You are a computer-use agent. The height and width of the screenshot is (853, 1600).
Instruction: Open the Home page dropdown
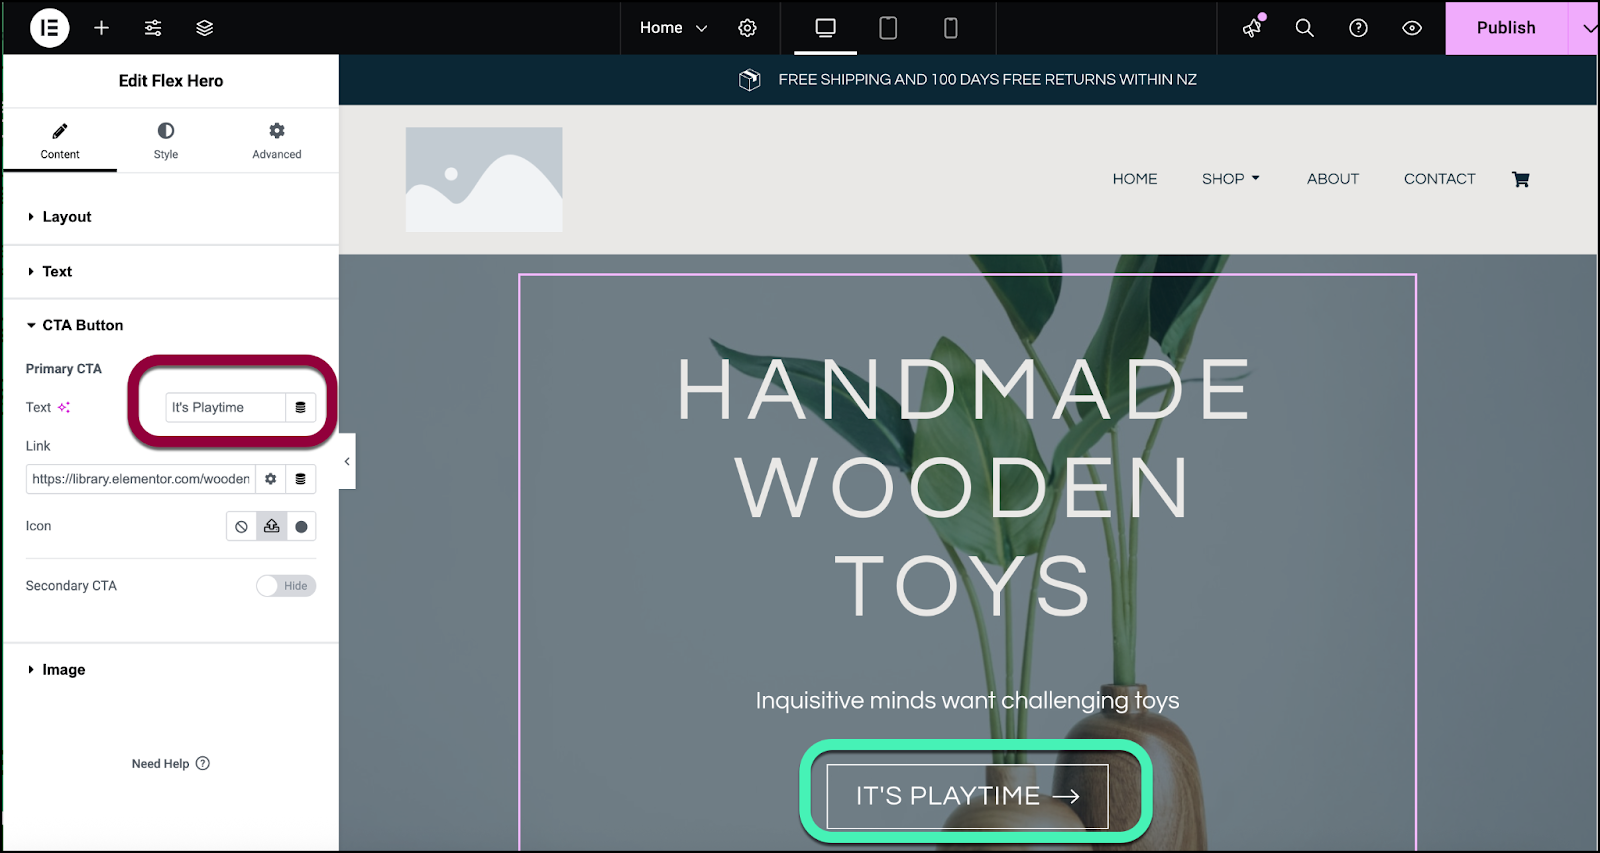[x=673, y=28]
